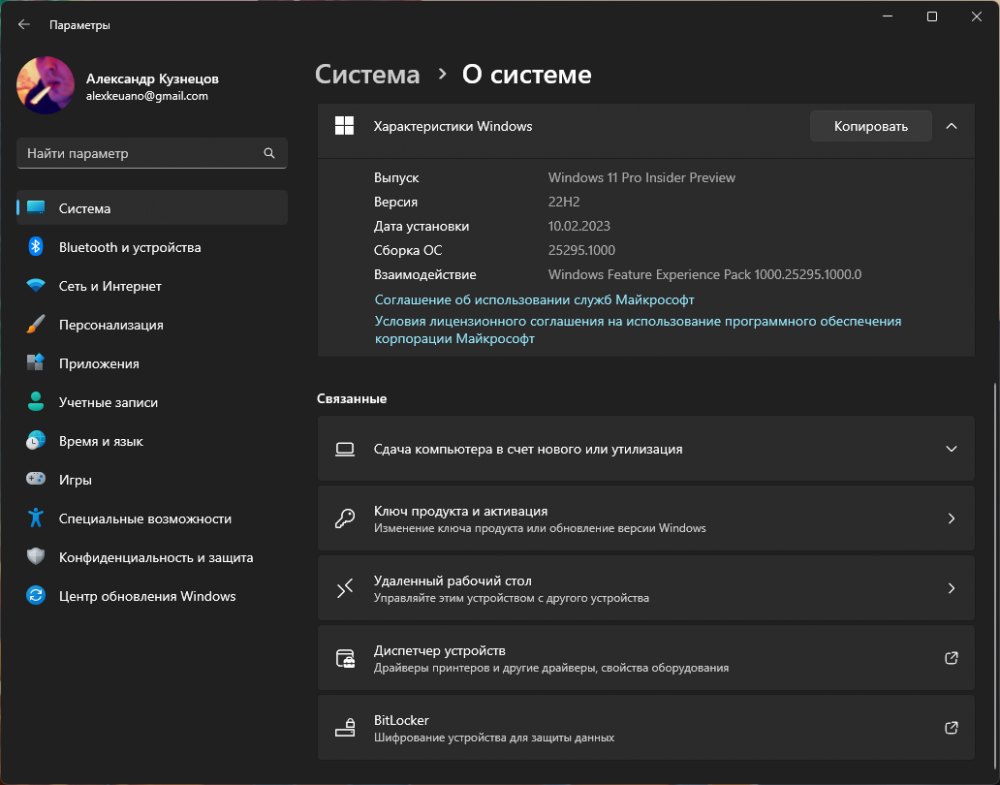Expand Сдача компьютера в счет нового
The image size is (1000, 785).
951,449
